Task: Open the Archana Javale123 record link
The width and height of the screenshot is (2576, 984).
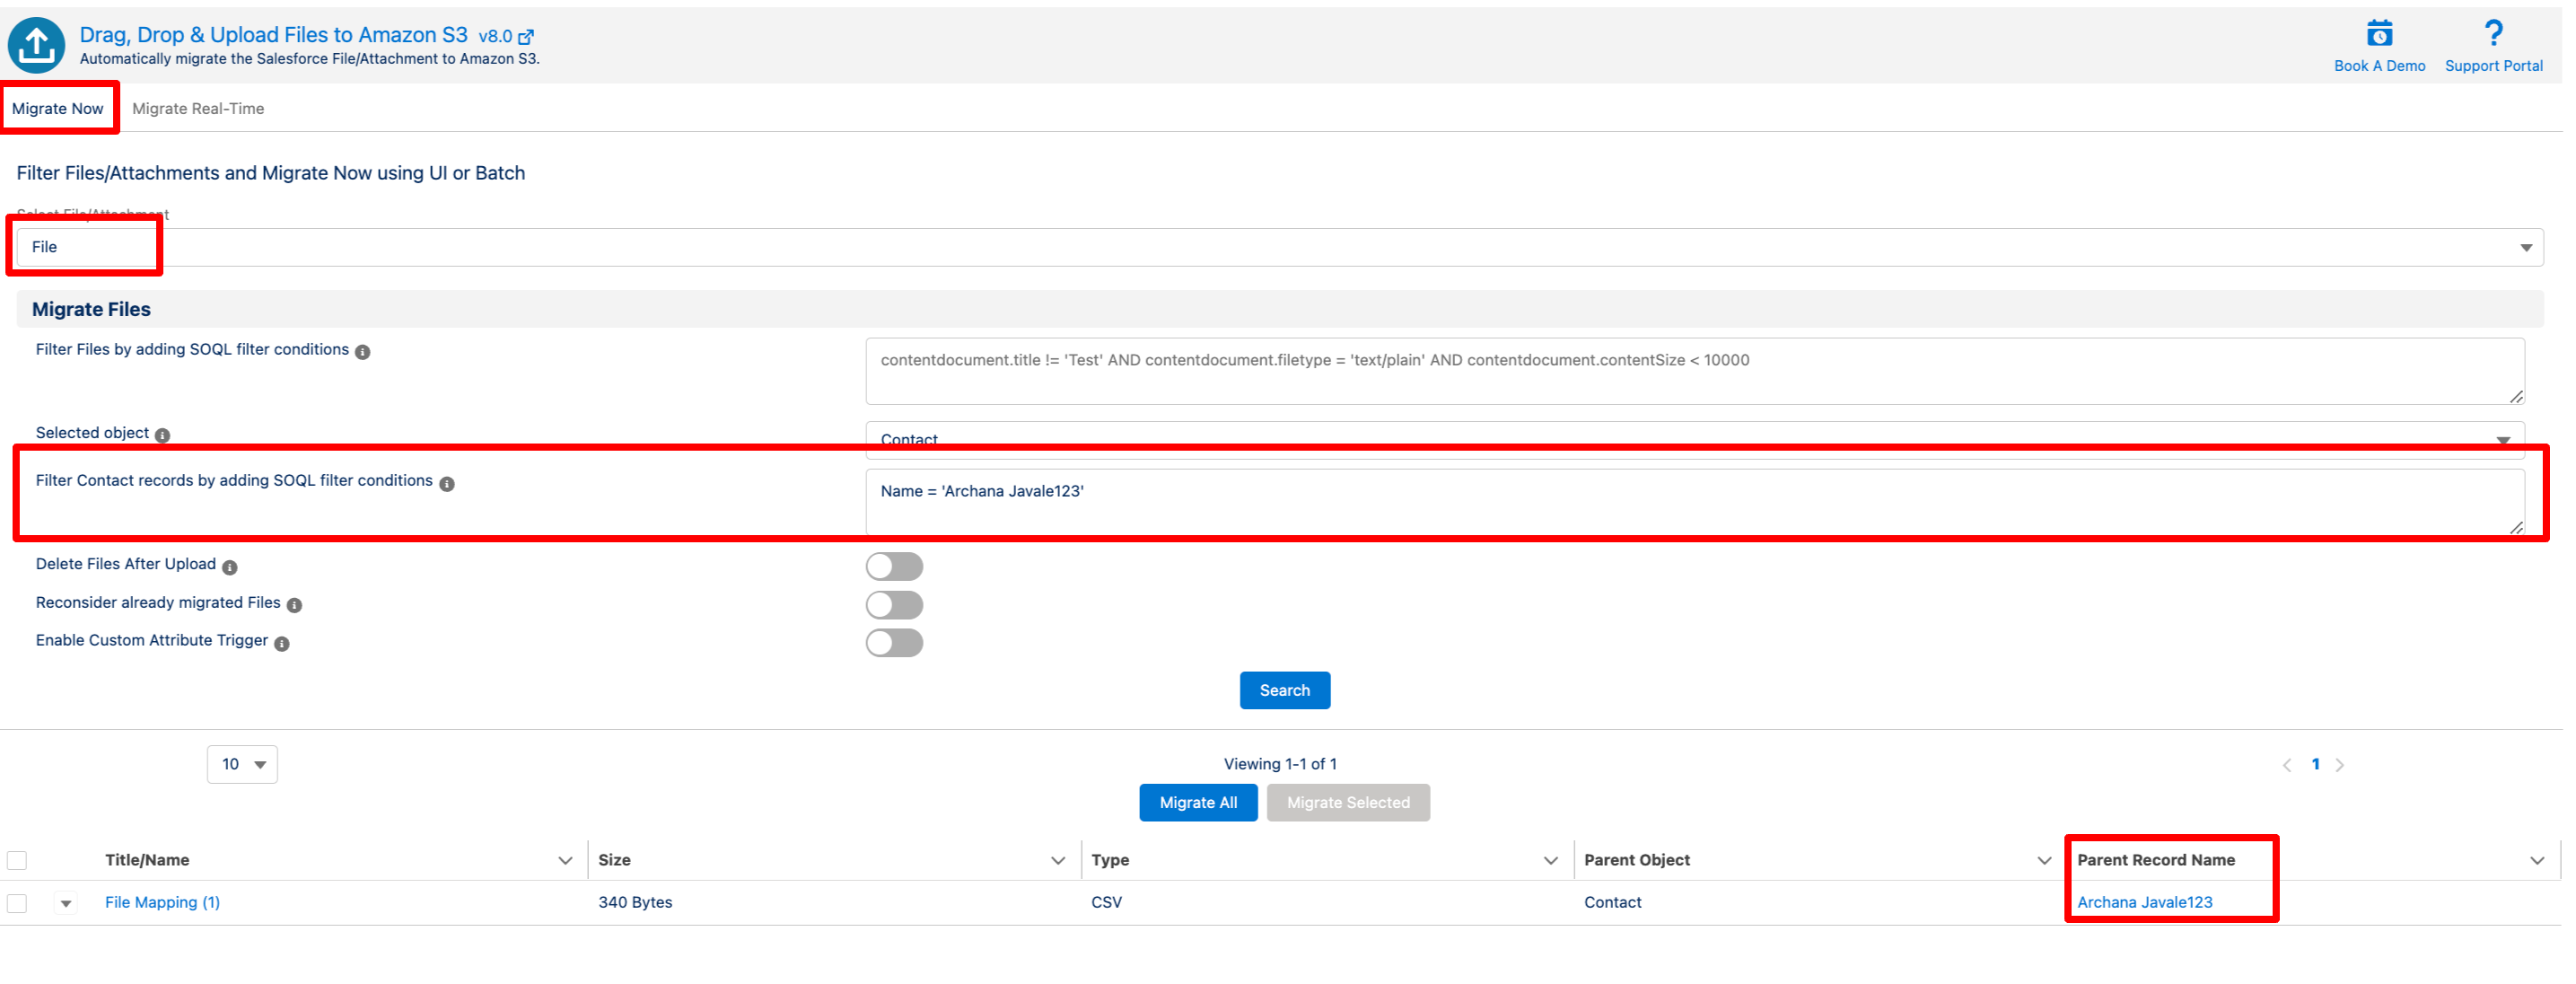Action: (x=2144, y=902)
